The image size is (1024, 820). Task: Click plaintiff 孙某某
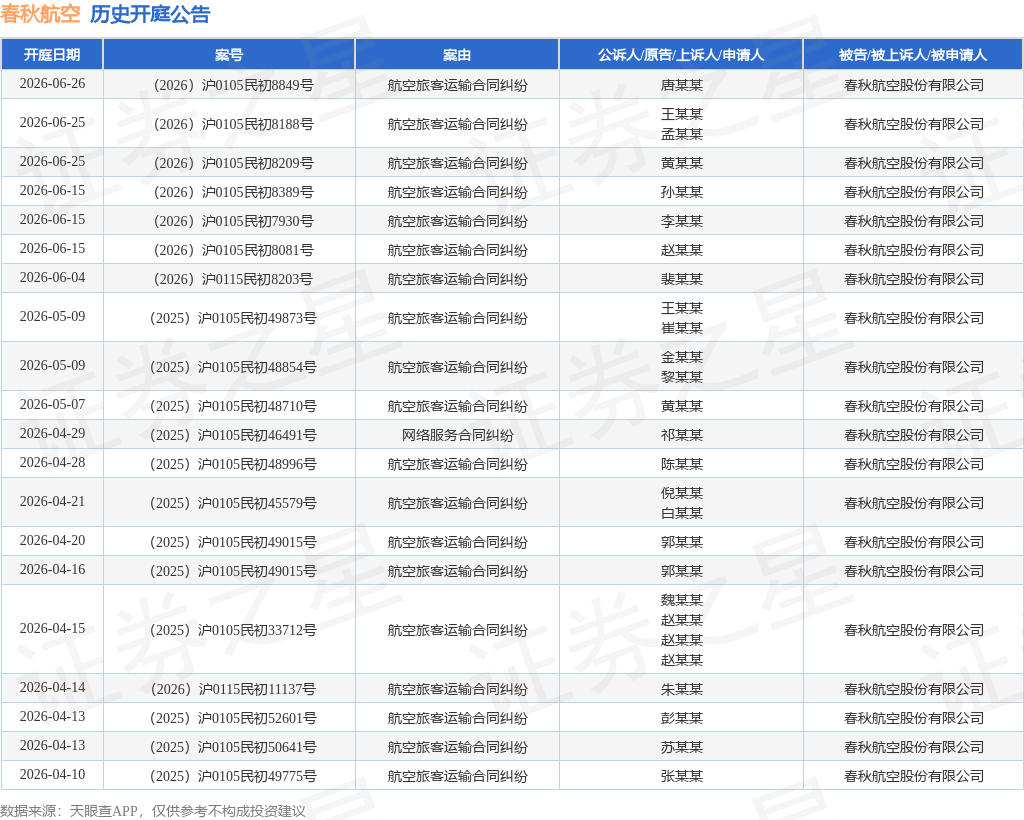coord(682,192)
